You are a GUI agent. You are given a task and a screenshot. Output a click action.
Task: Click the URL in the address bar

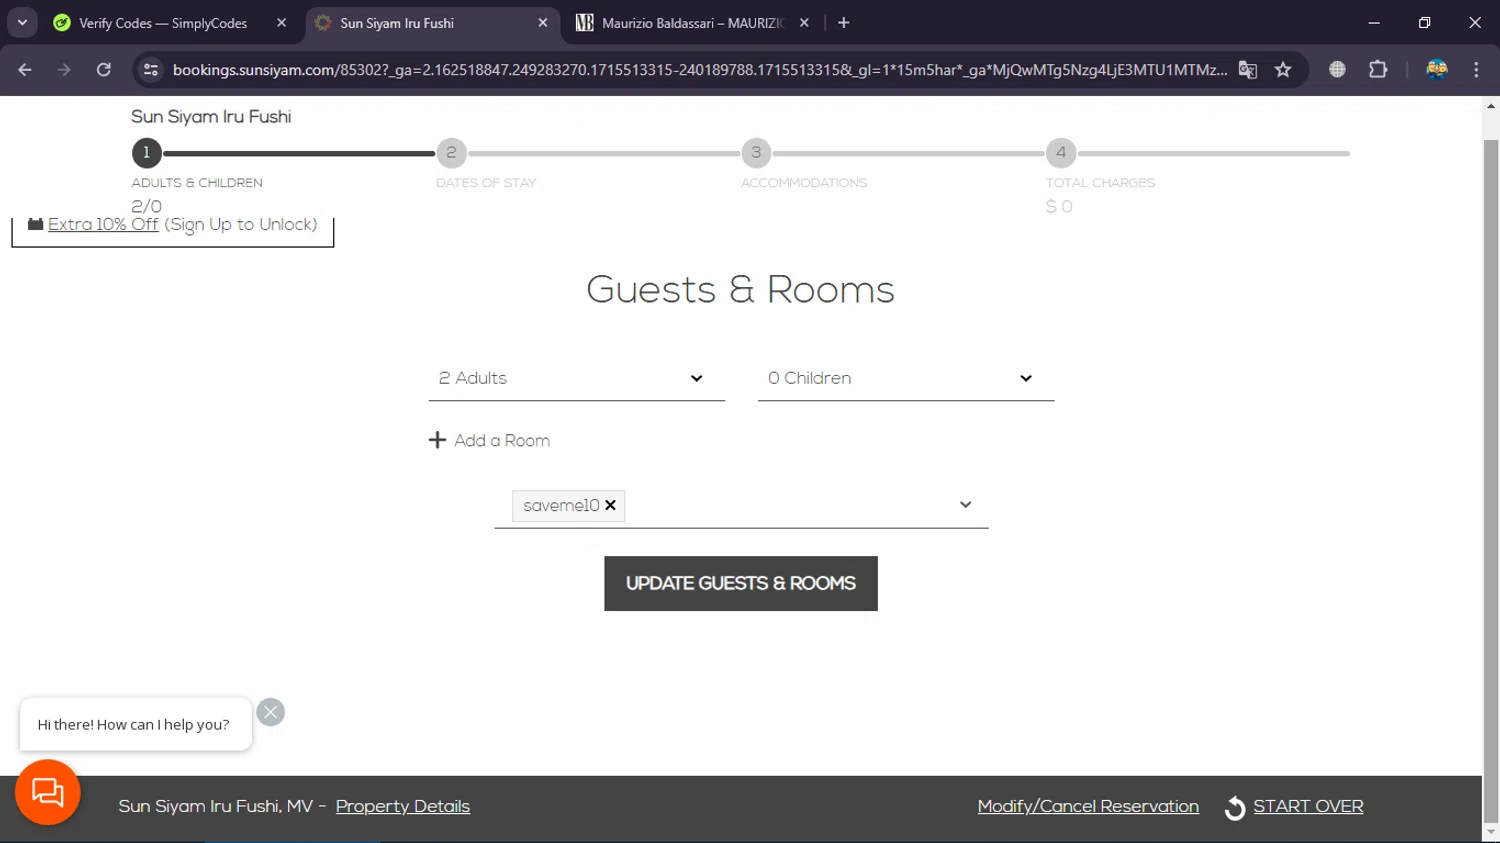click(x=700, y=70)
